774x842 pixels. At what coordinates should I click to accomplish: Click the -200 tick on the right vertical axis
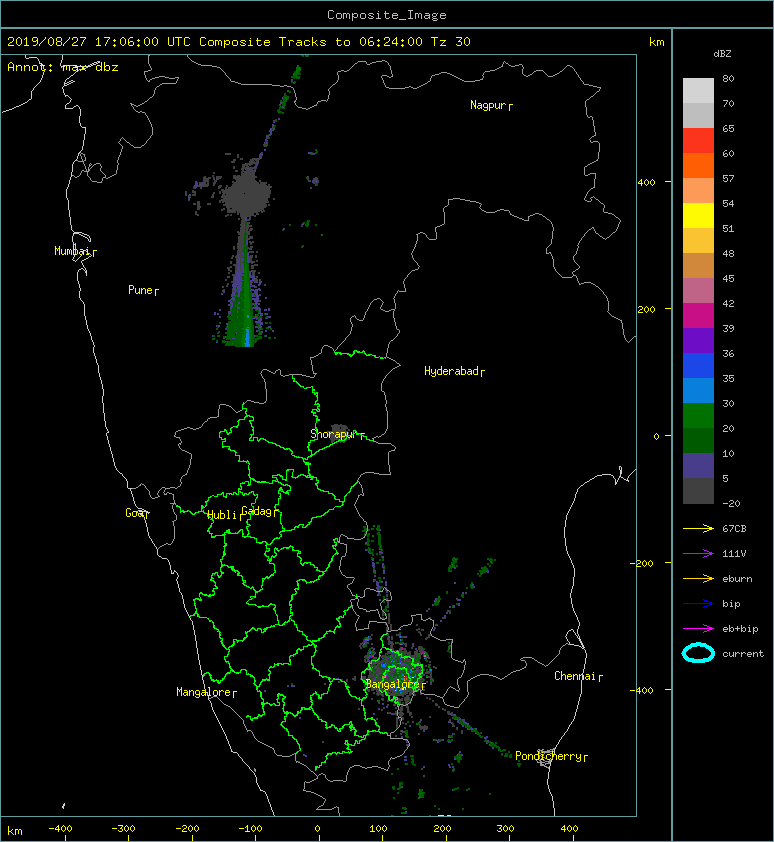(x=642, y=563)
